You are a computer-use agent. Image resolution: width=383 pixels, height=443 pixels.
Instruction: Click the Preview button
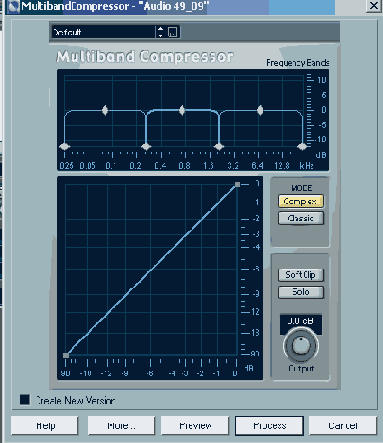[x=195, y=426]
